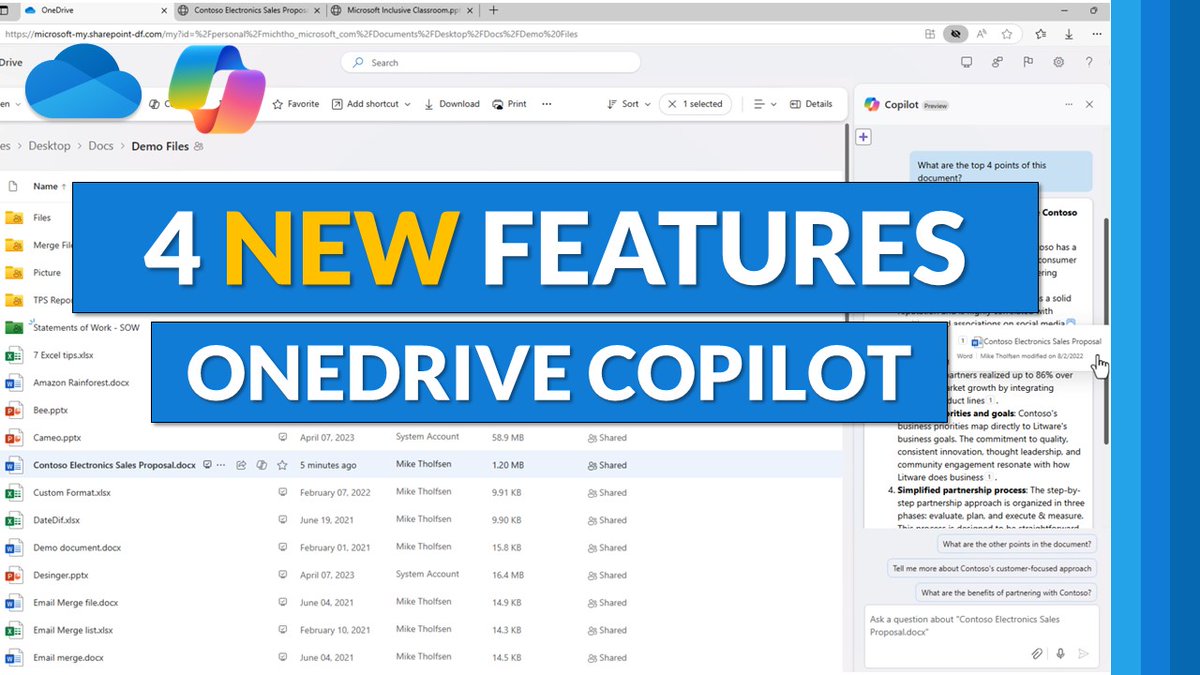1200x675 pixels.
Task: Start a new Copilot chat plus button
Action: pos(864,137)
